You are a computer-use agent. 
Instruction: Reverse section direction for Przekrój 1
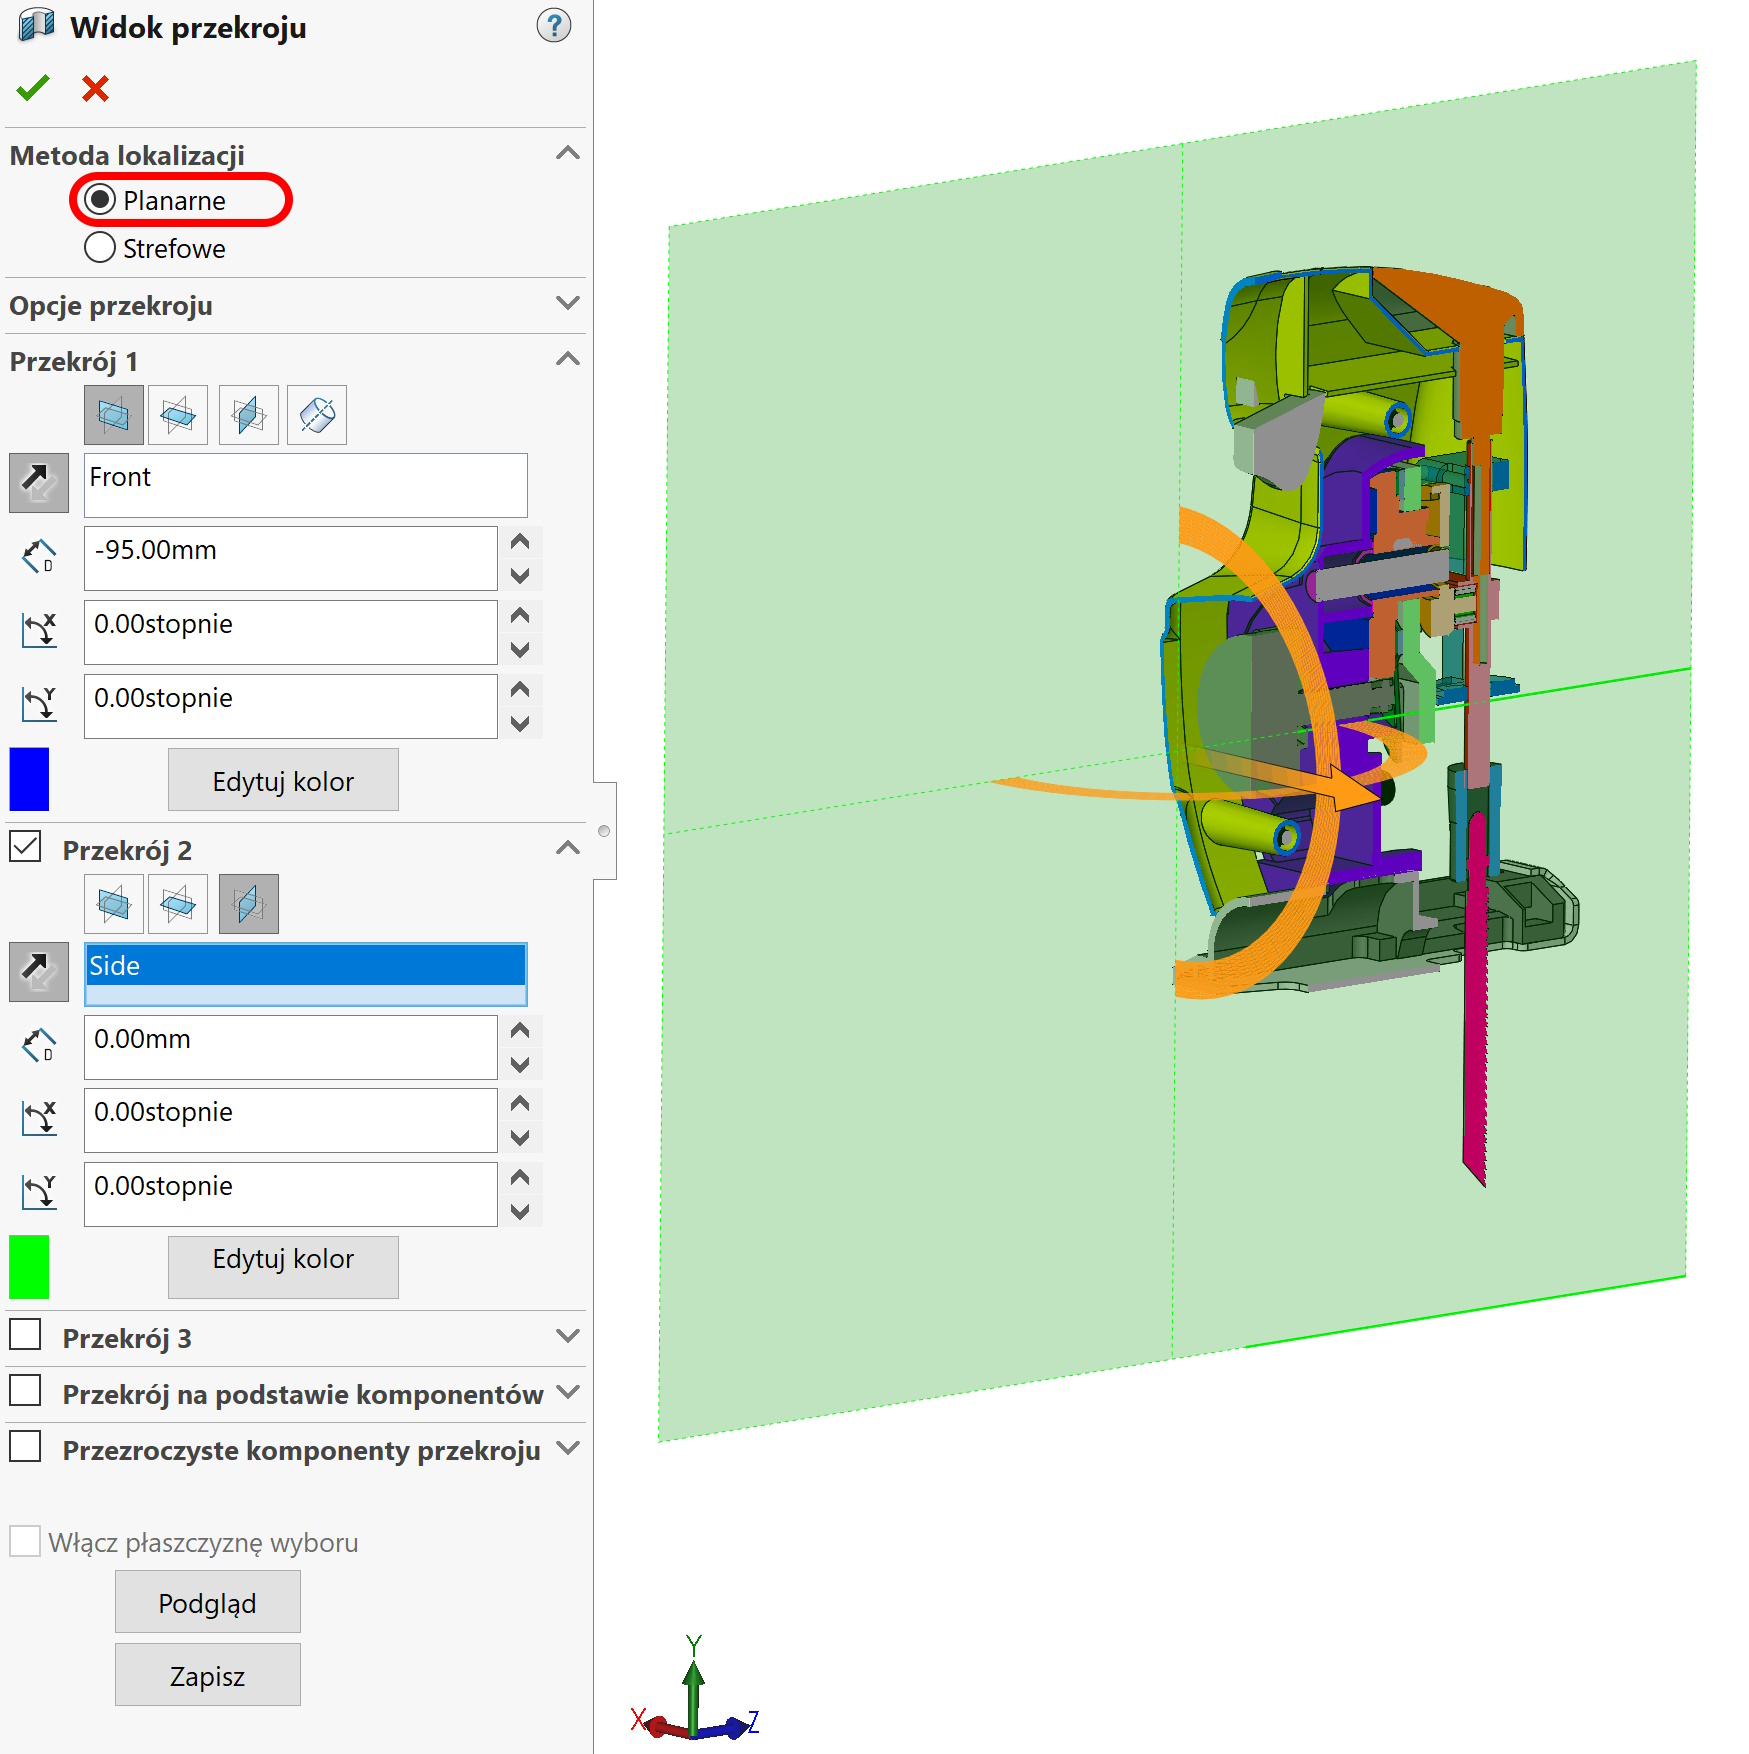point(39,483)
